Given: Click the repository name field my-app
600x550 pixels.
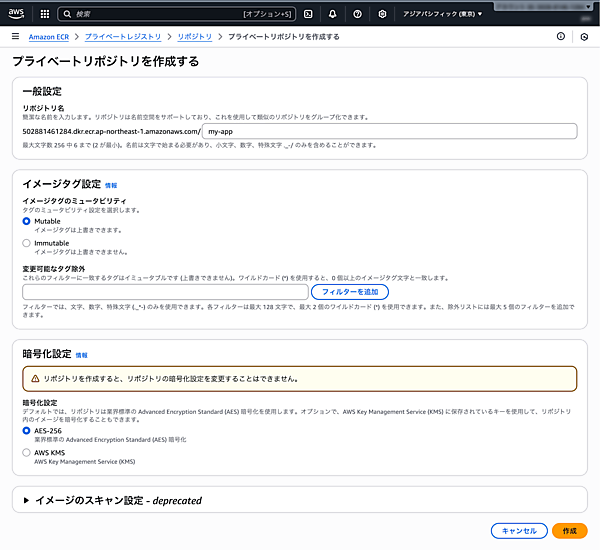Looking at the screenshot, I should 388,130.
